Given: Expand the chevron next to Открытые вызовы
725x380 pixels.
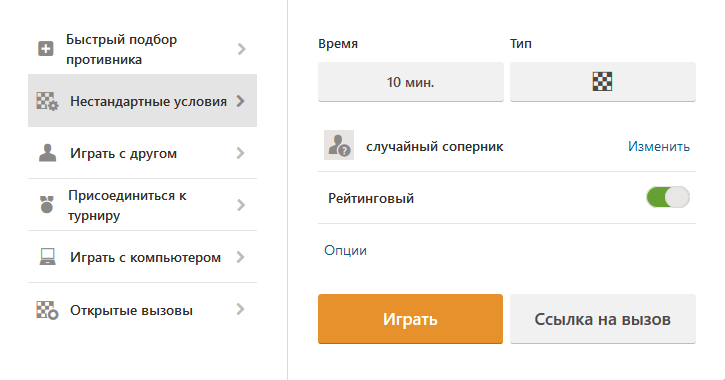Looking at the screenshot, I should click(240, 309).
